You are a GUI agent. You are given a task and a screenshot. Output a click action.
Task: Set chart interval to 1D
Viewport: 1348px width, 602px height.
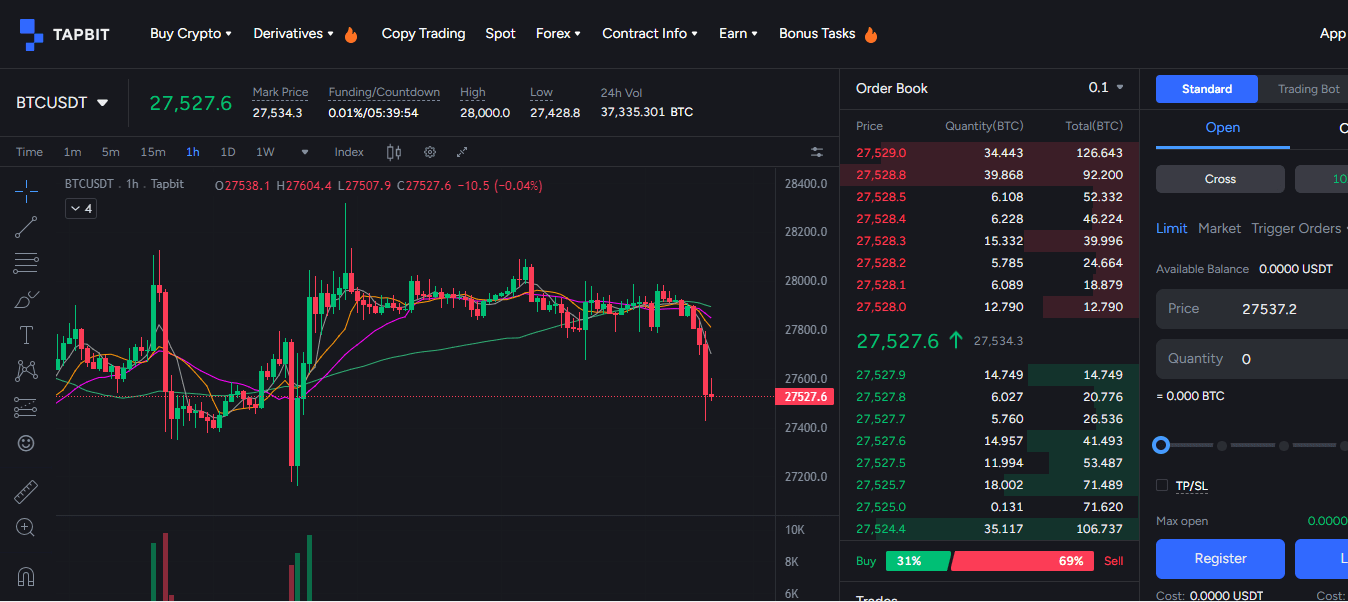point(228,152)
